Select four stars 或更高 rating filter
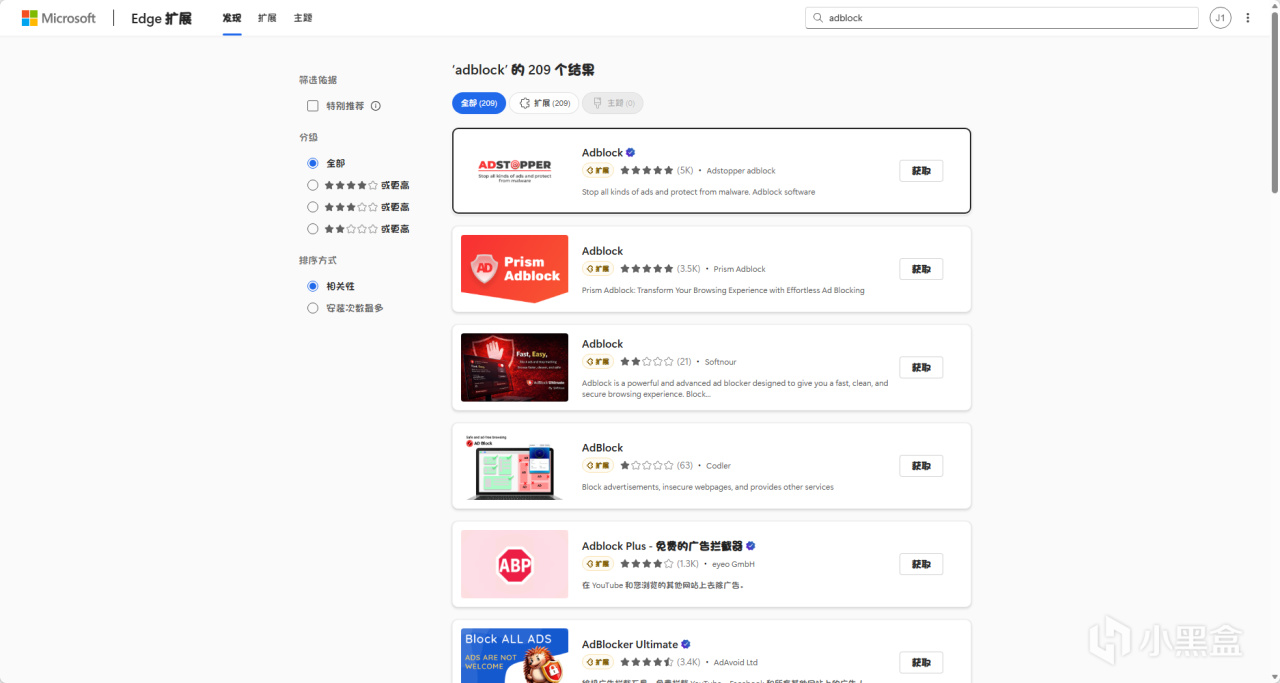1280x683 pixels. coord(313,185)
